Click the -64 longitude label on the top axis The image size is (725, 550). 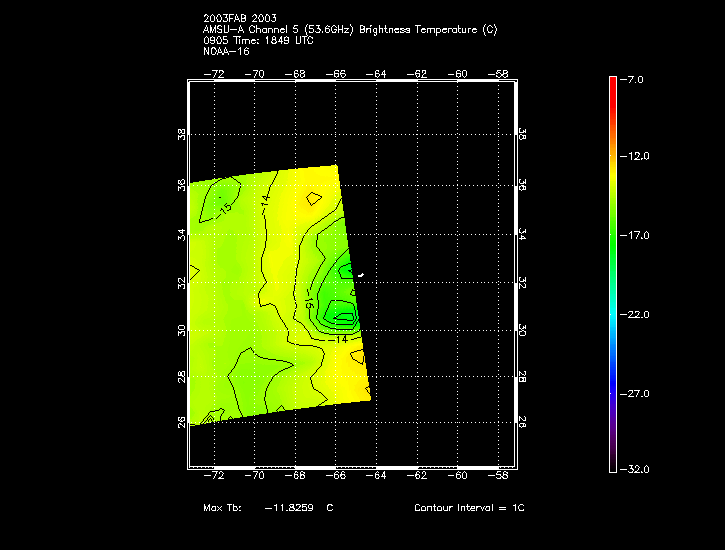378,74
